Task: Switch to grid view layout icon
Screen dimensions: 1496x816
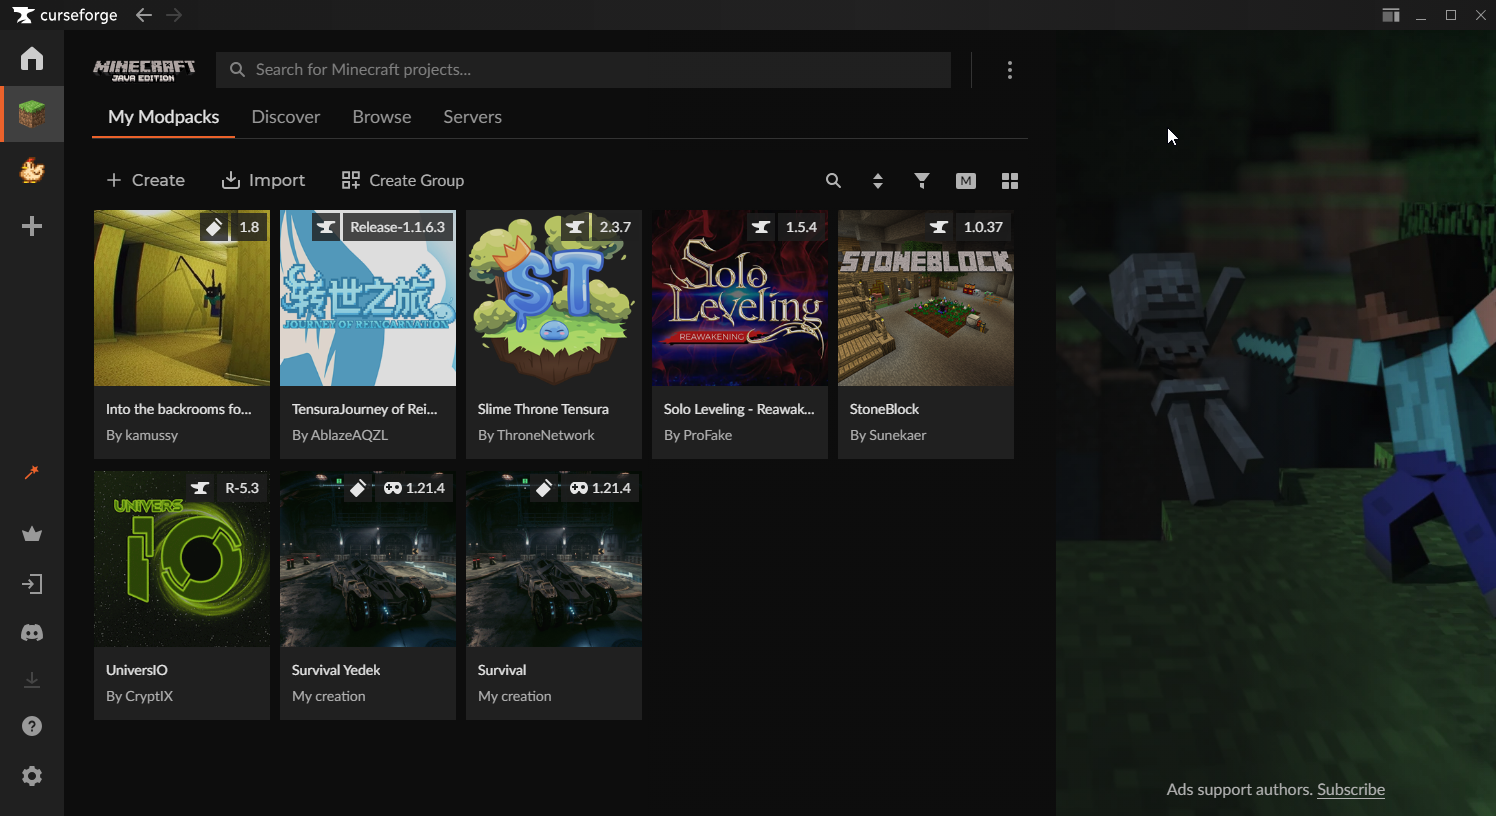Action: coord(1010,181)
